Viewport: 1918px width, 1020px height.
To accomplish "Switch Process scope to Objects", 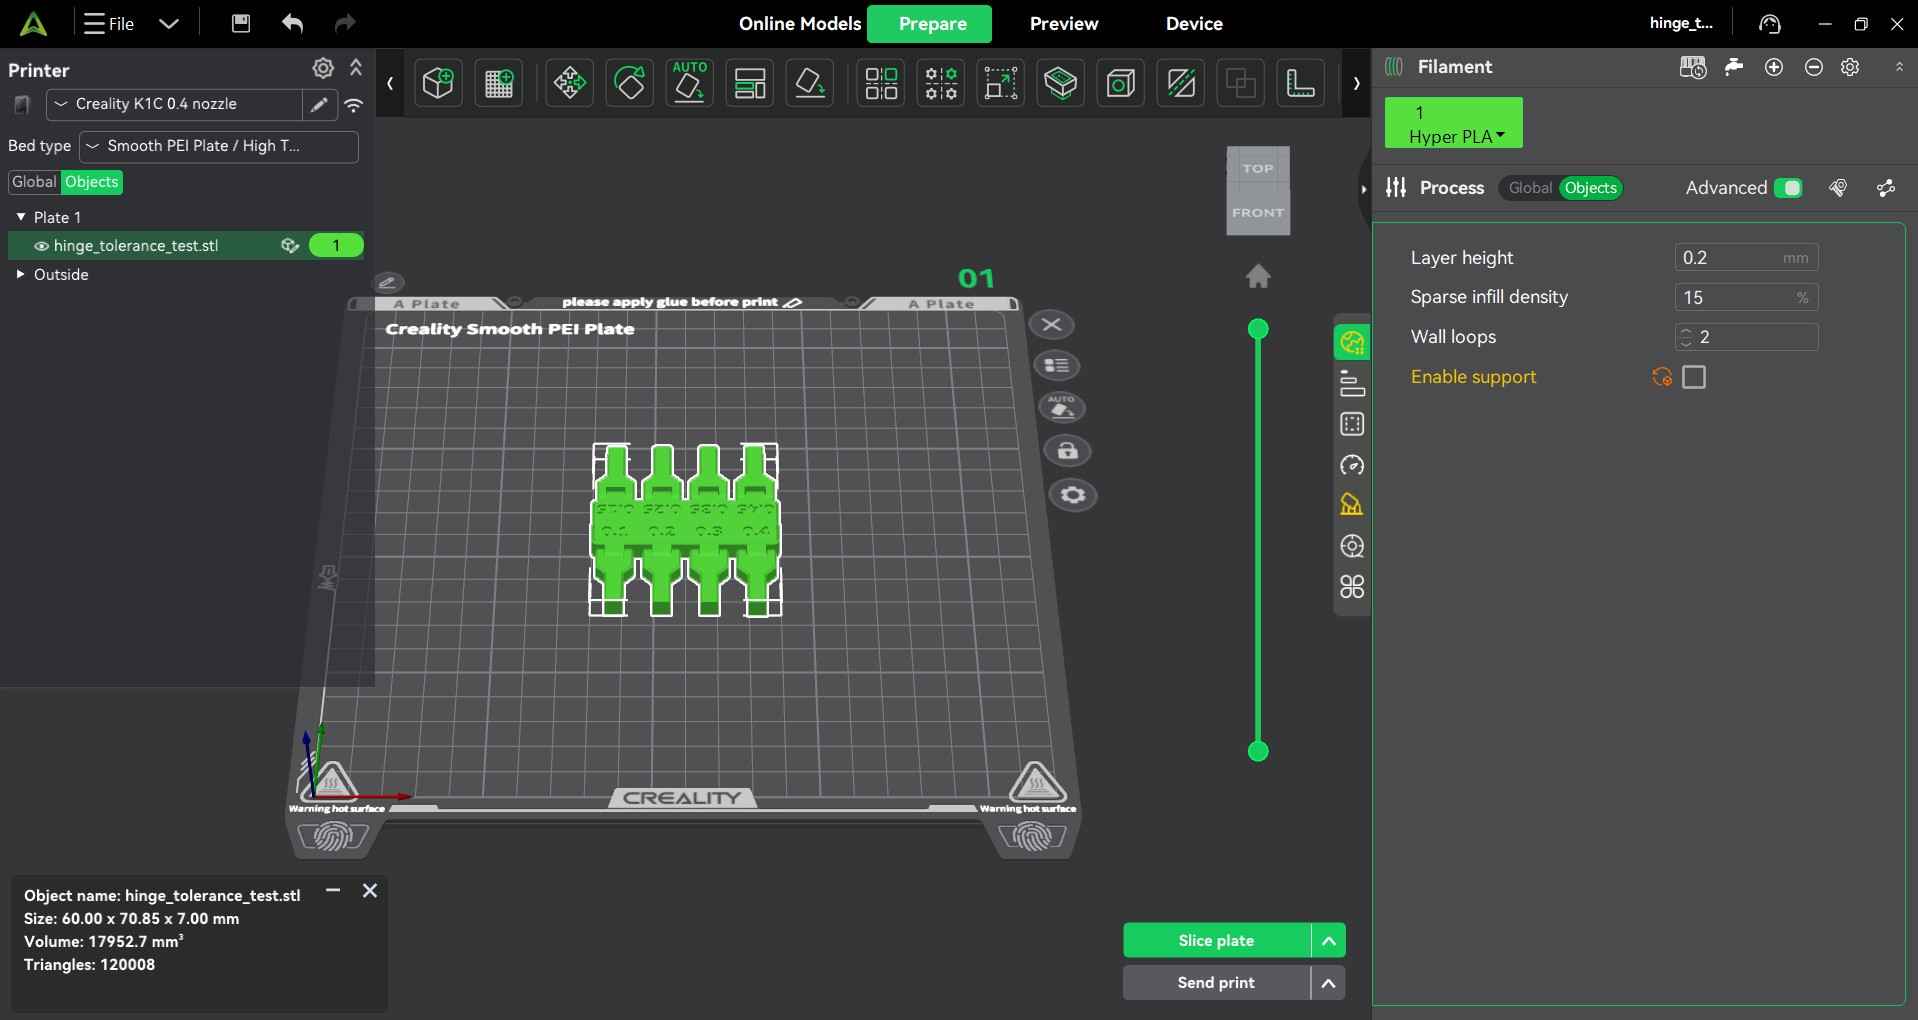I will tap(1590, 188).
